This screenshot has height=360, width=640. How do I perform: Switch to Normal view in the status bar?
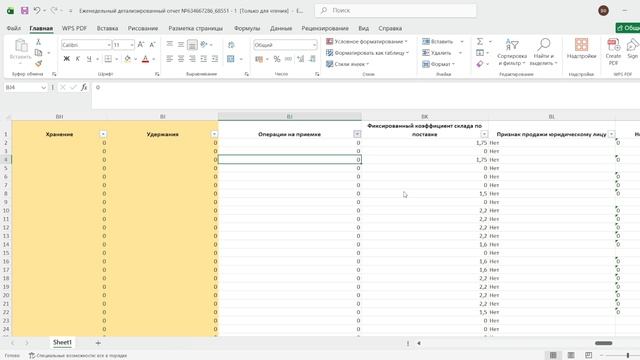click(x=553, y=356)
